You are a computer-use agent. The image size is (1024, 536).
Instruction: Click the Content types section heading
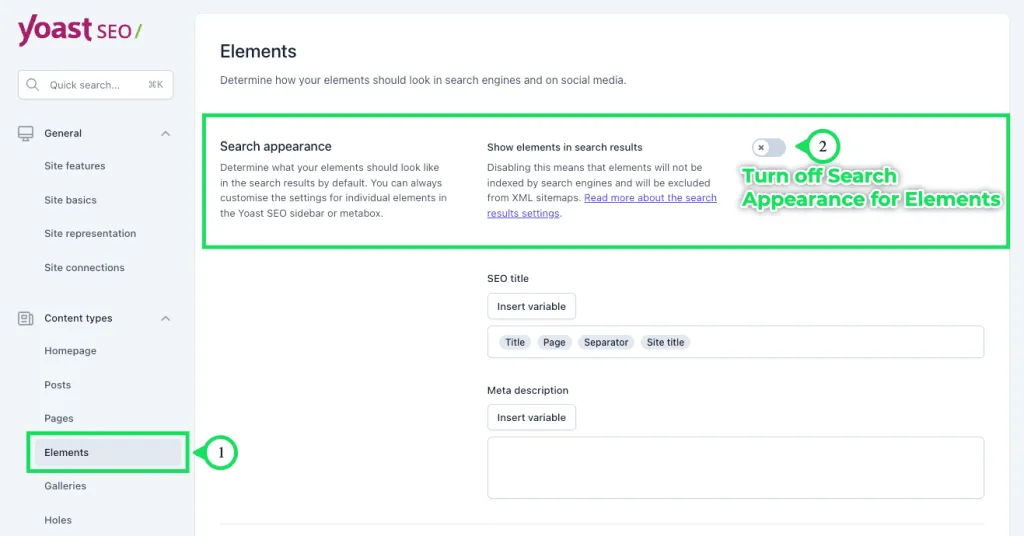(x=78, y=318)
